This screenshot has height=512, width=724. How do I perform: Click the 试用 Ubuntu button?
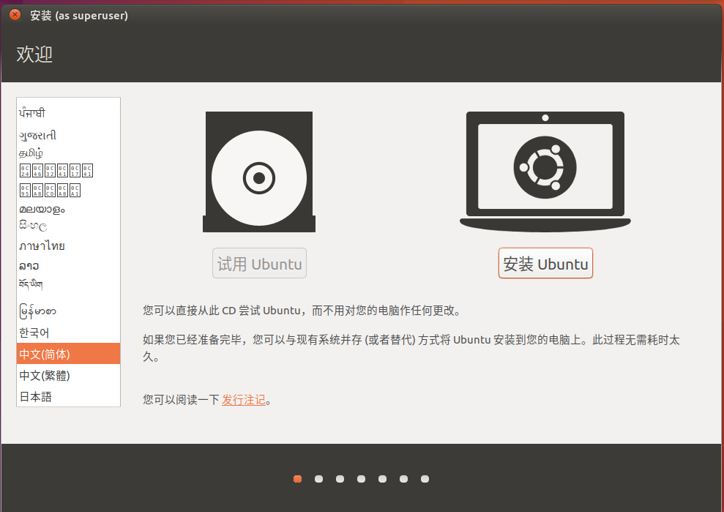coord(259,264)
